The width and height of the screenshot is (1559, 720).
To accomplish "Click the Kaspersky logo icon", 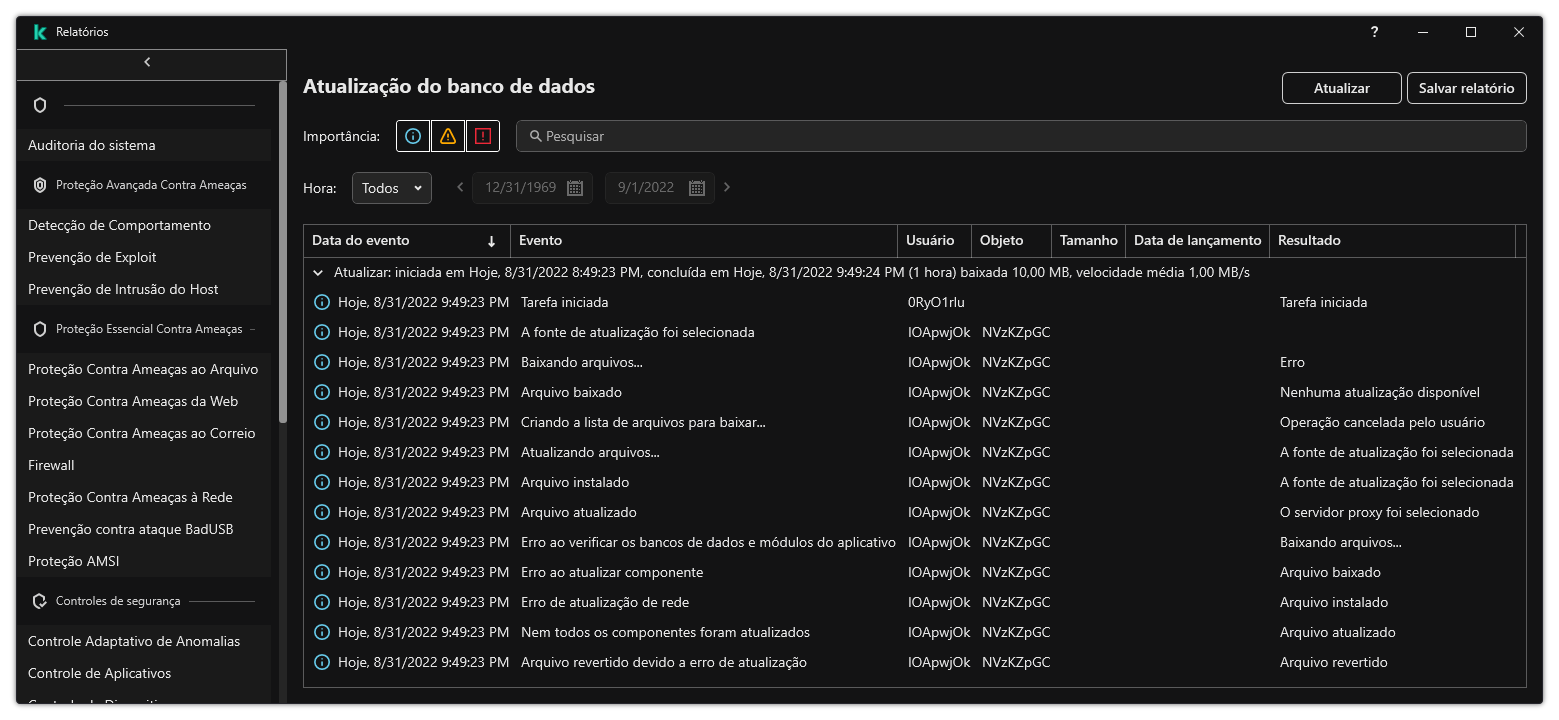I will (39, 31).
